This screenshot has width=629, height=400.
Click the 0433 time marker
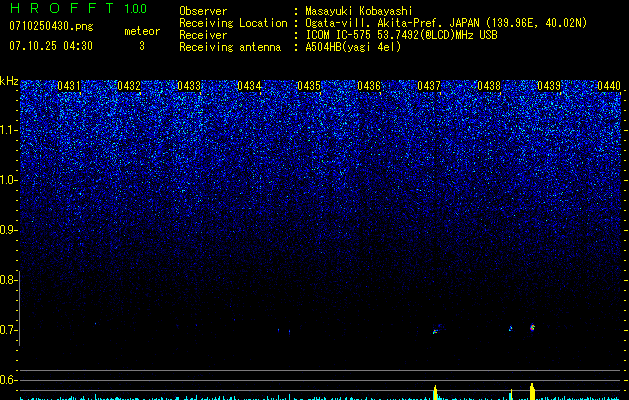click(x=189, y=86)
